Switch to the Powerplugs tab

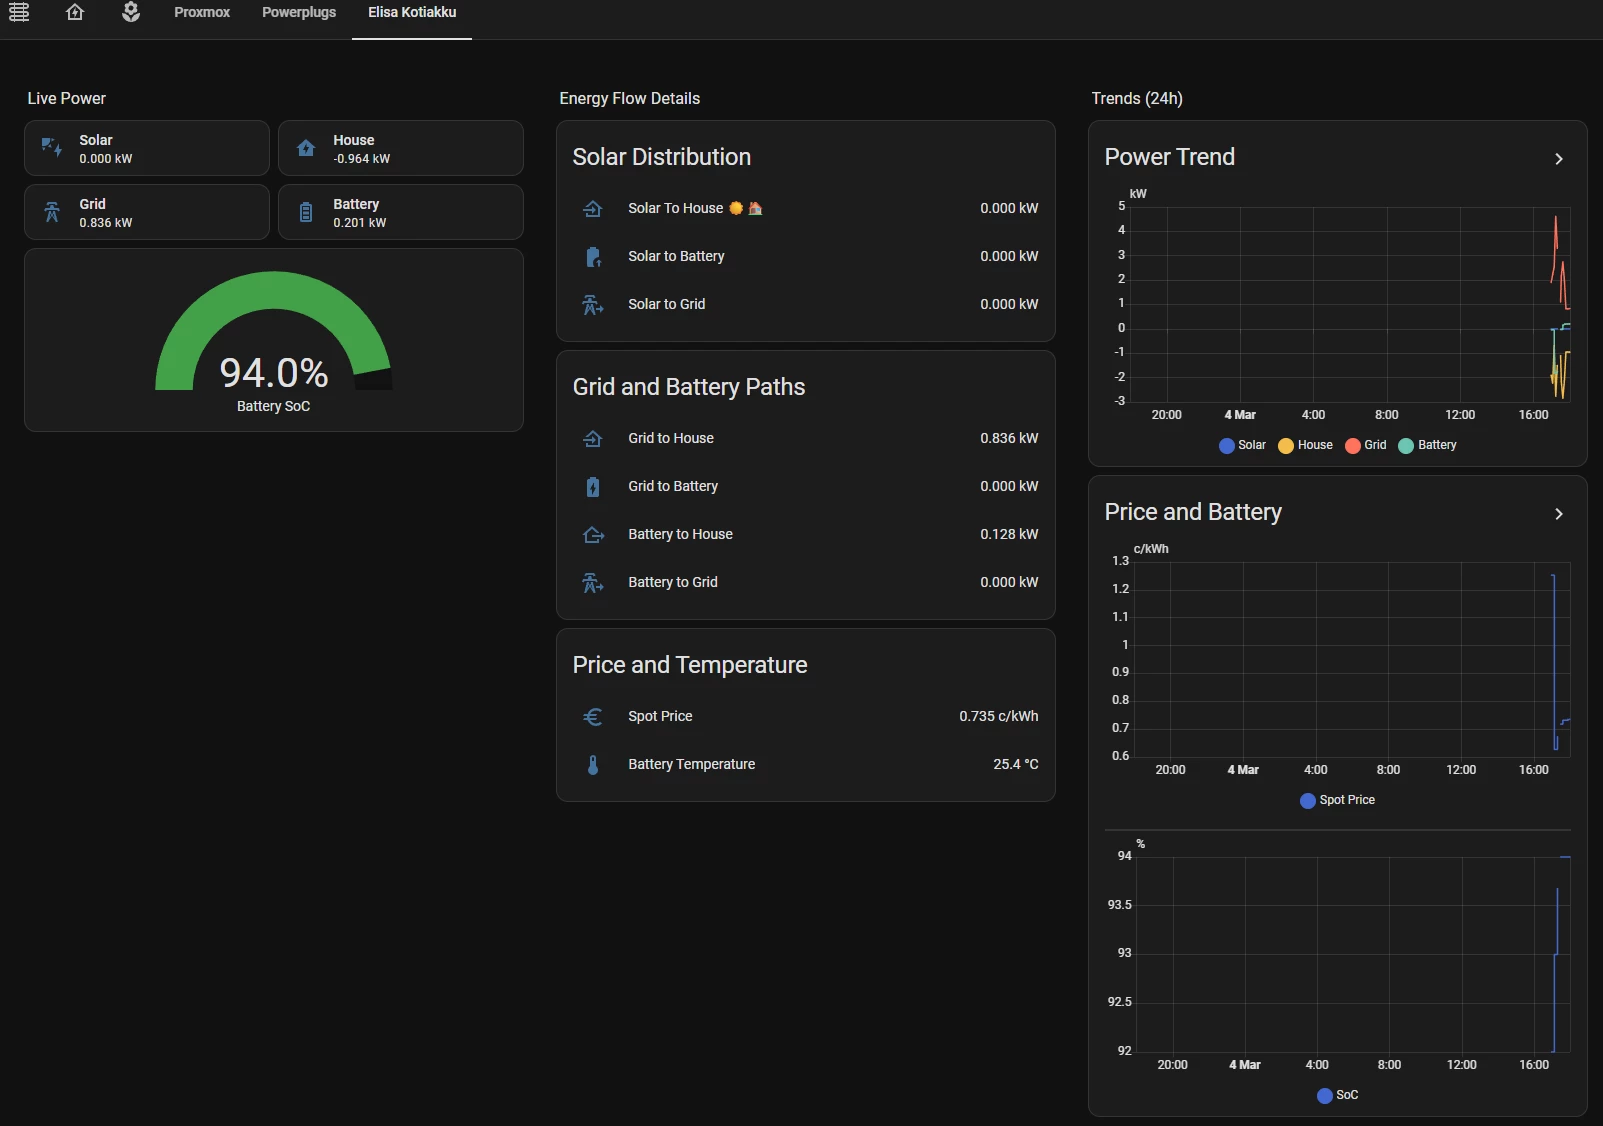point(299,12)
